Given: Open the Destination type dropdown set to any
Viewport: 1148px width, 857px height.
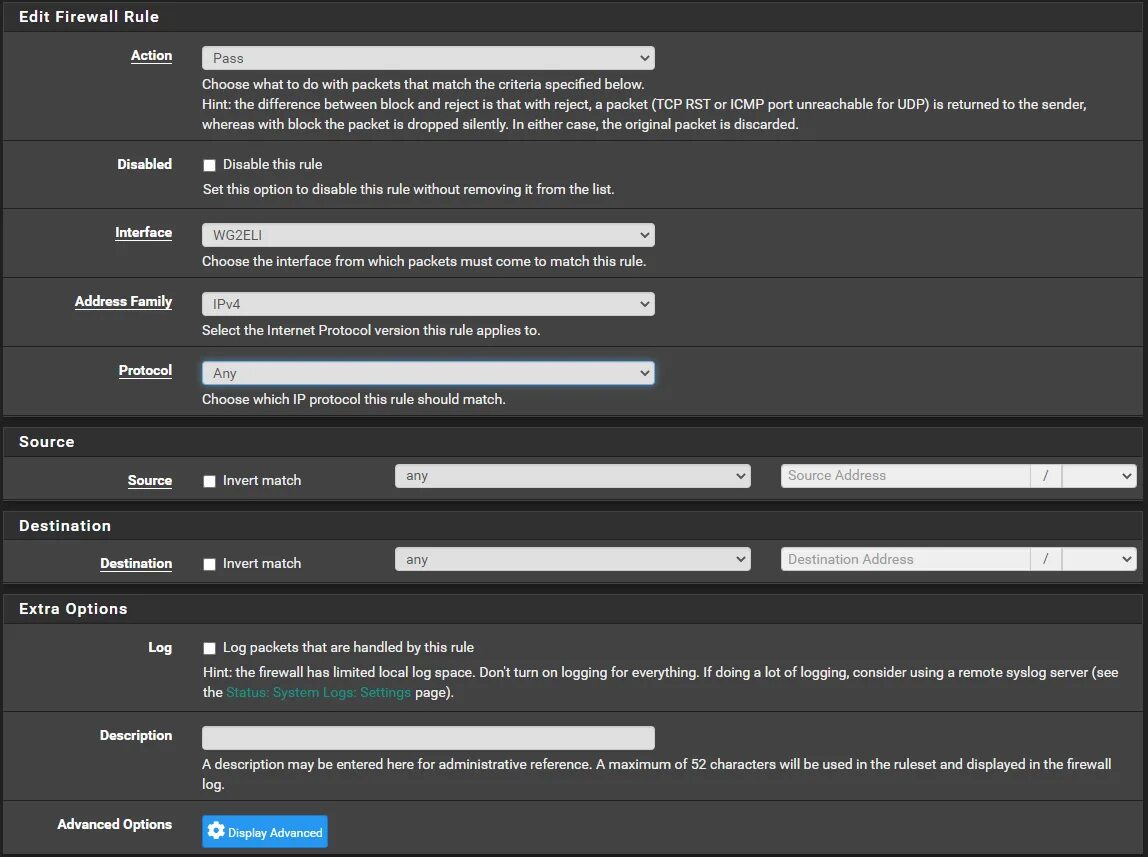Looking at the screenshot, I should point(573,559).
